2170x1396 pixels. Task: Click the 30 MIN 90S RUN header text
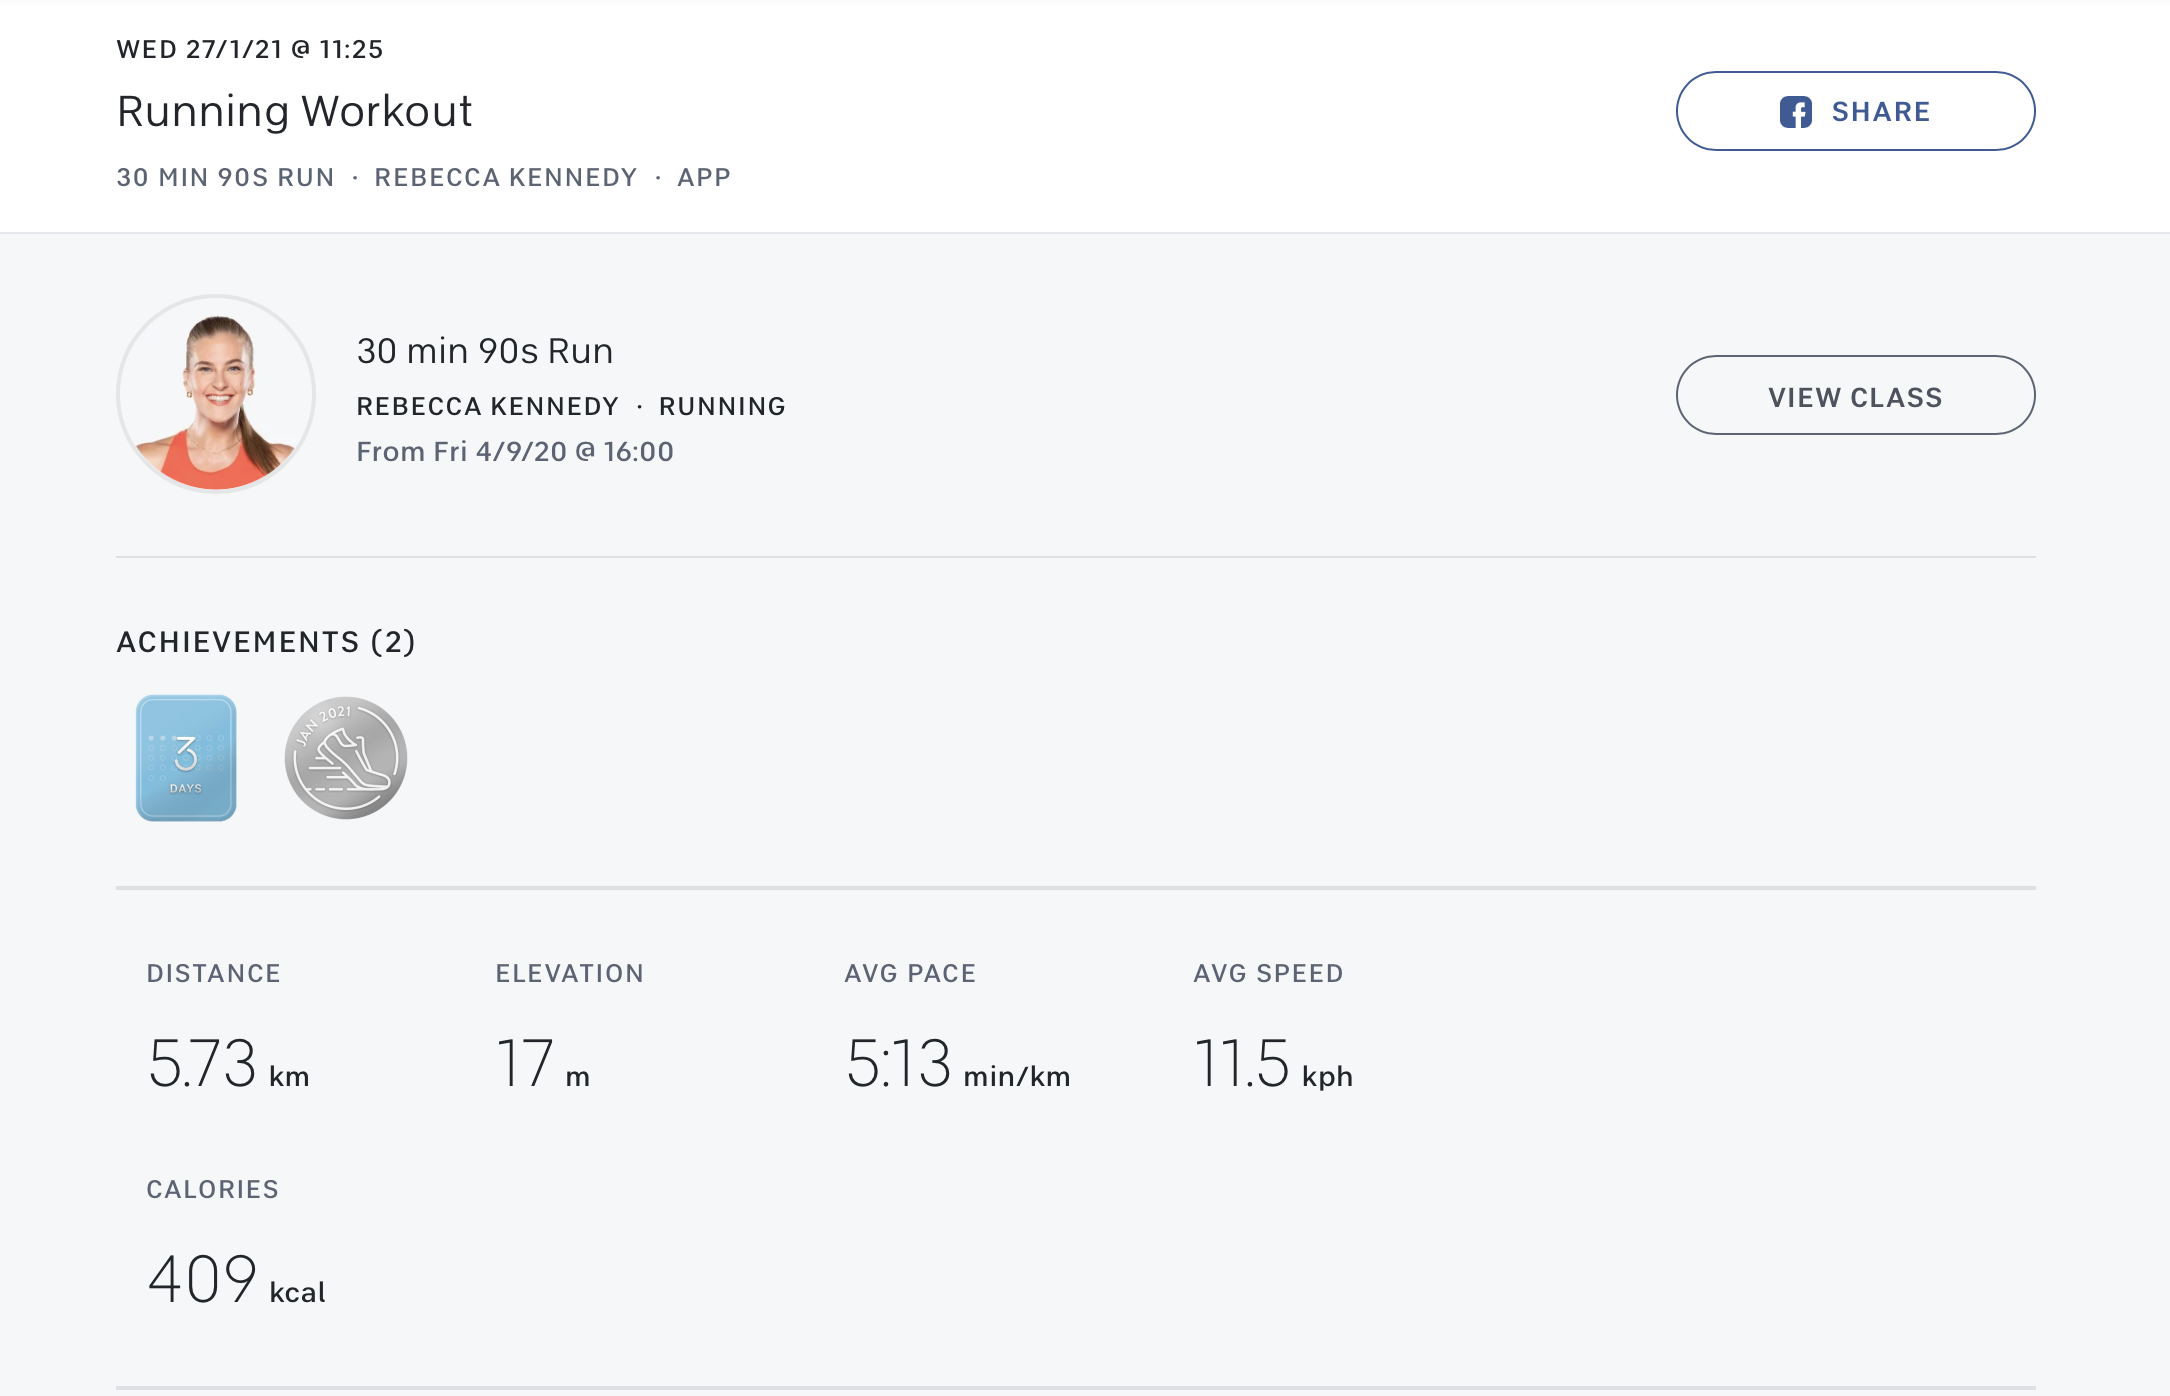point(225,178)
